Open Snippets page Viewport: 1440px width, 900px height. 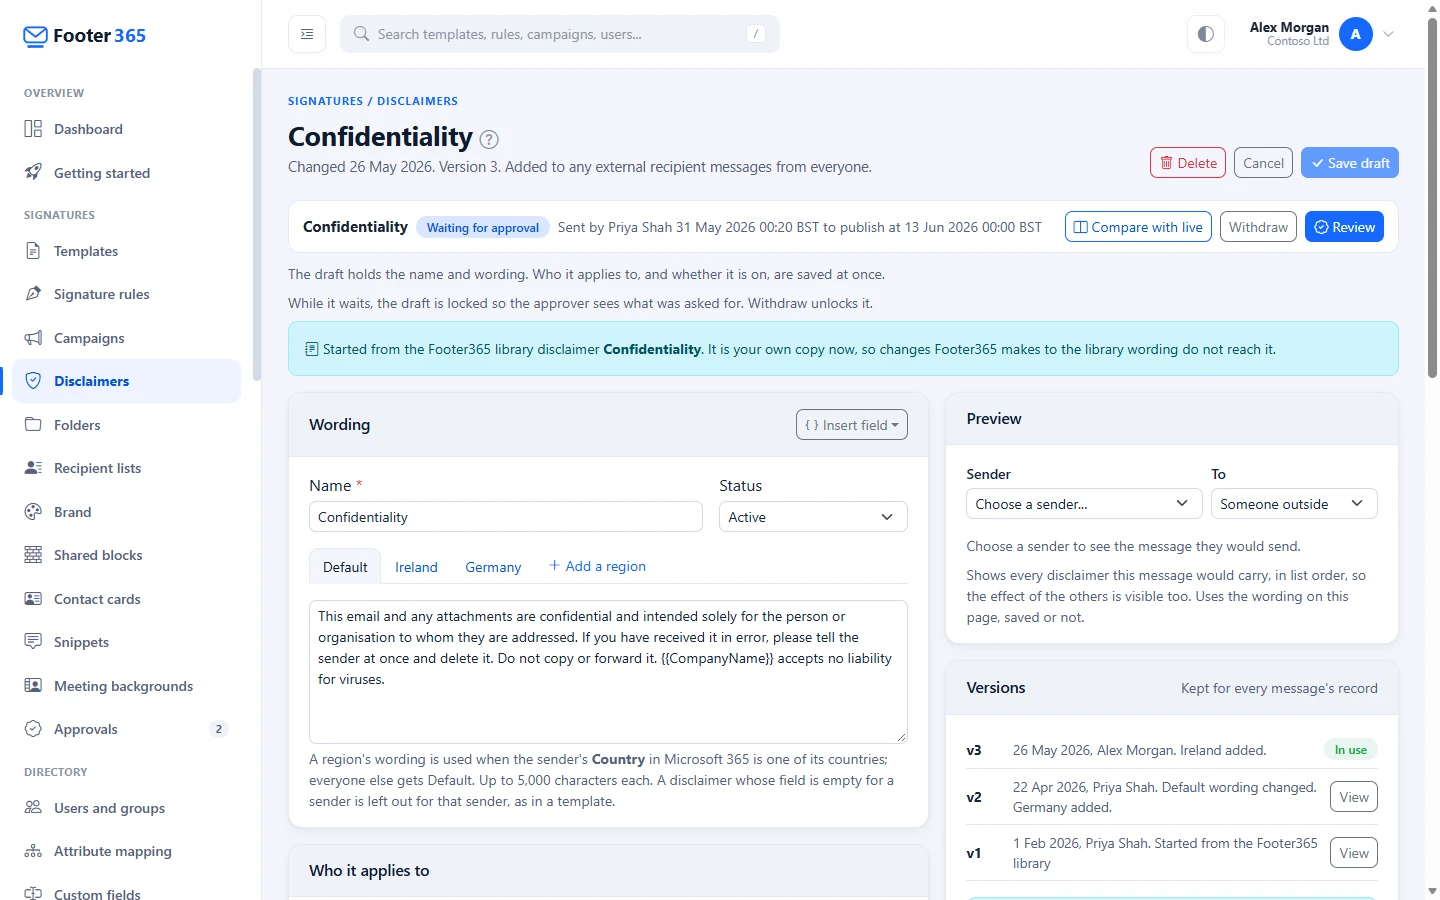(x=126, y=642)
